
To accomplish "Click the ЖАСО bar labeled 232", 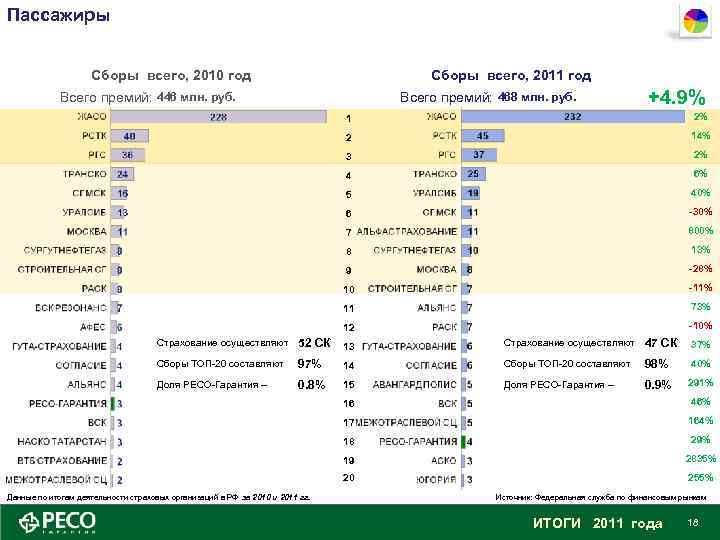I will pos(573,117).
